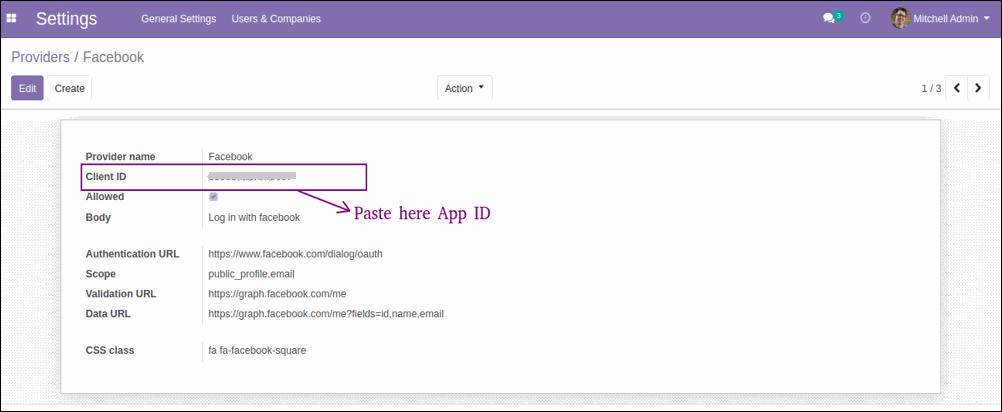Go to next record arrow
This screenshot has width=1002, height=412.
[978, 88]
